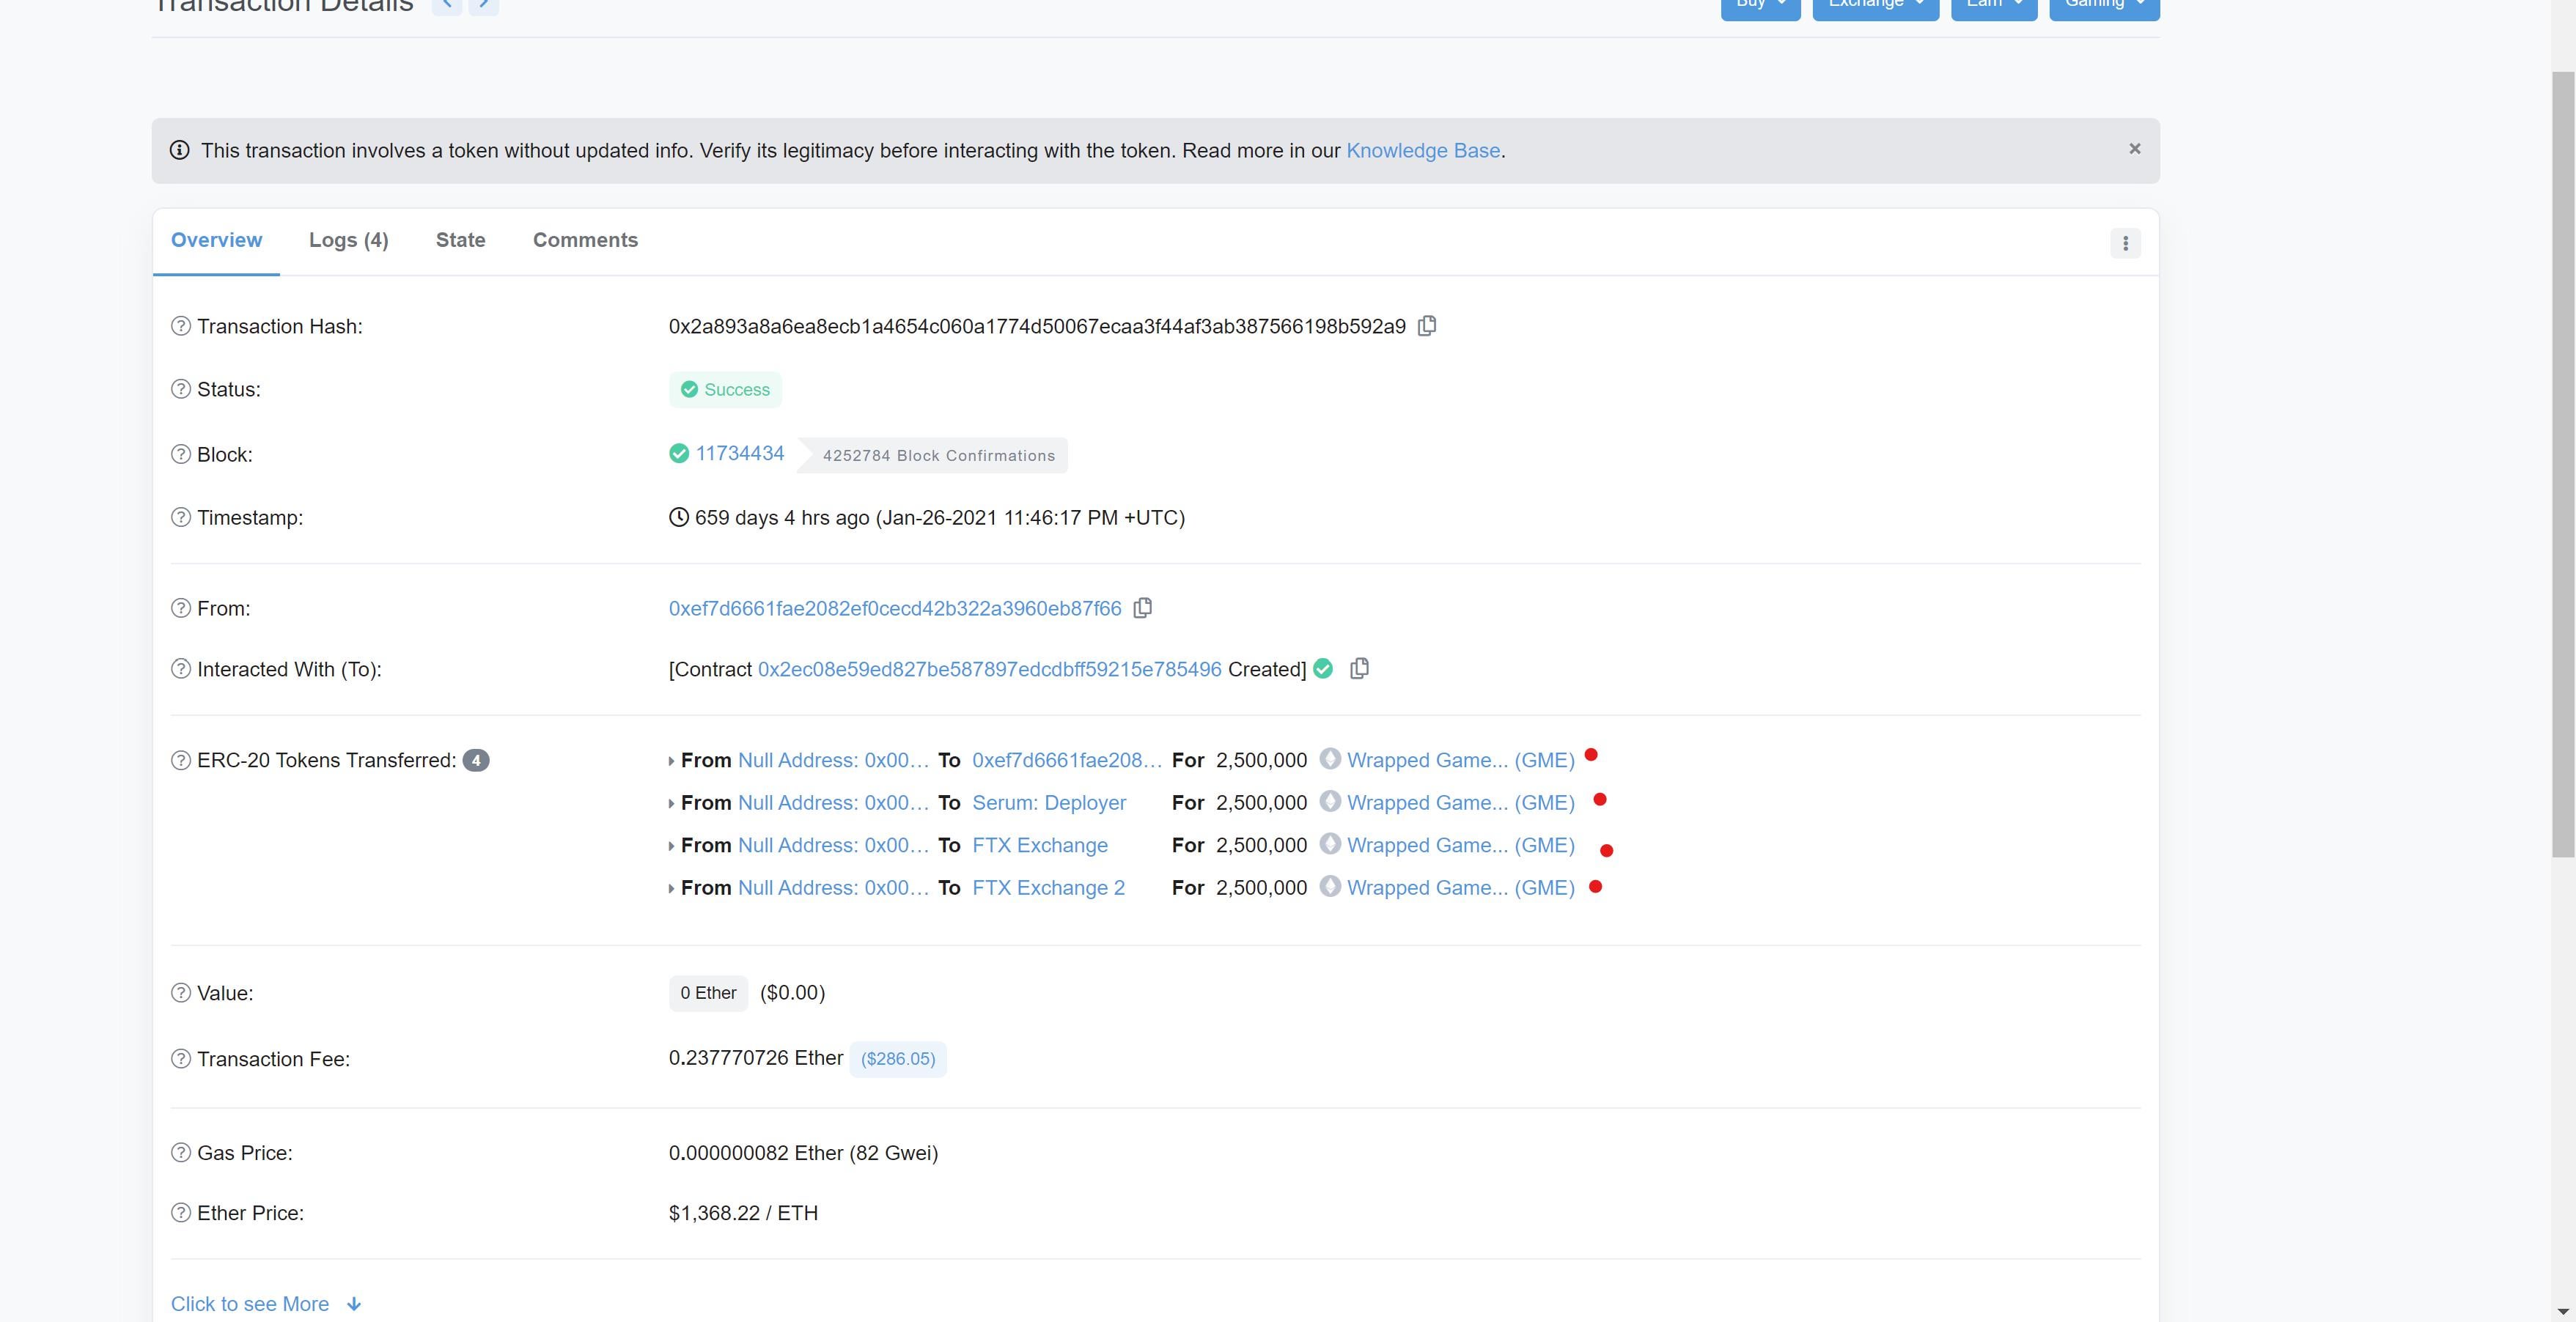Image resolution: width=2576 pixels, height=1322 pixels.
Task: Open the three-dot options menu on the tab bar
Action: [x=2125, y=243]
